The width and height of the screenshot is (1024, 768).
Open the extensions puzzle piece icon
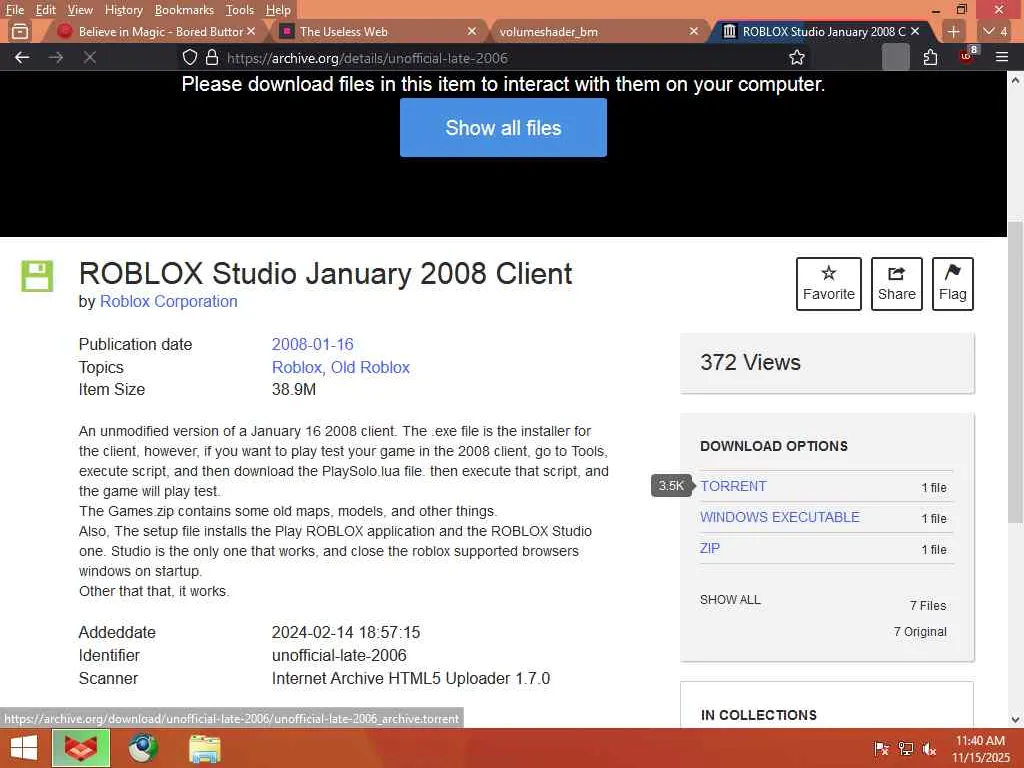point(931,57)
